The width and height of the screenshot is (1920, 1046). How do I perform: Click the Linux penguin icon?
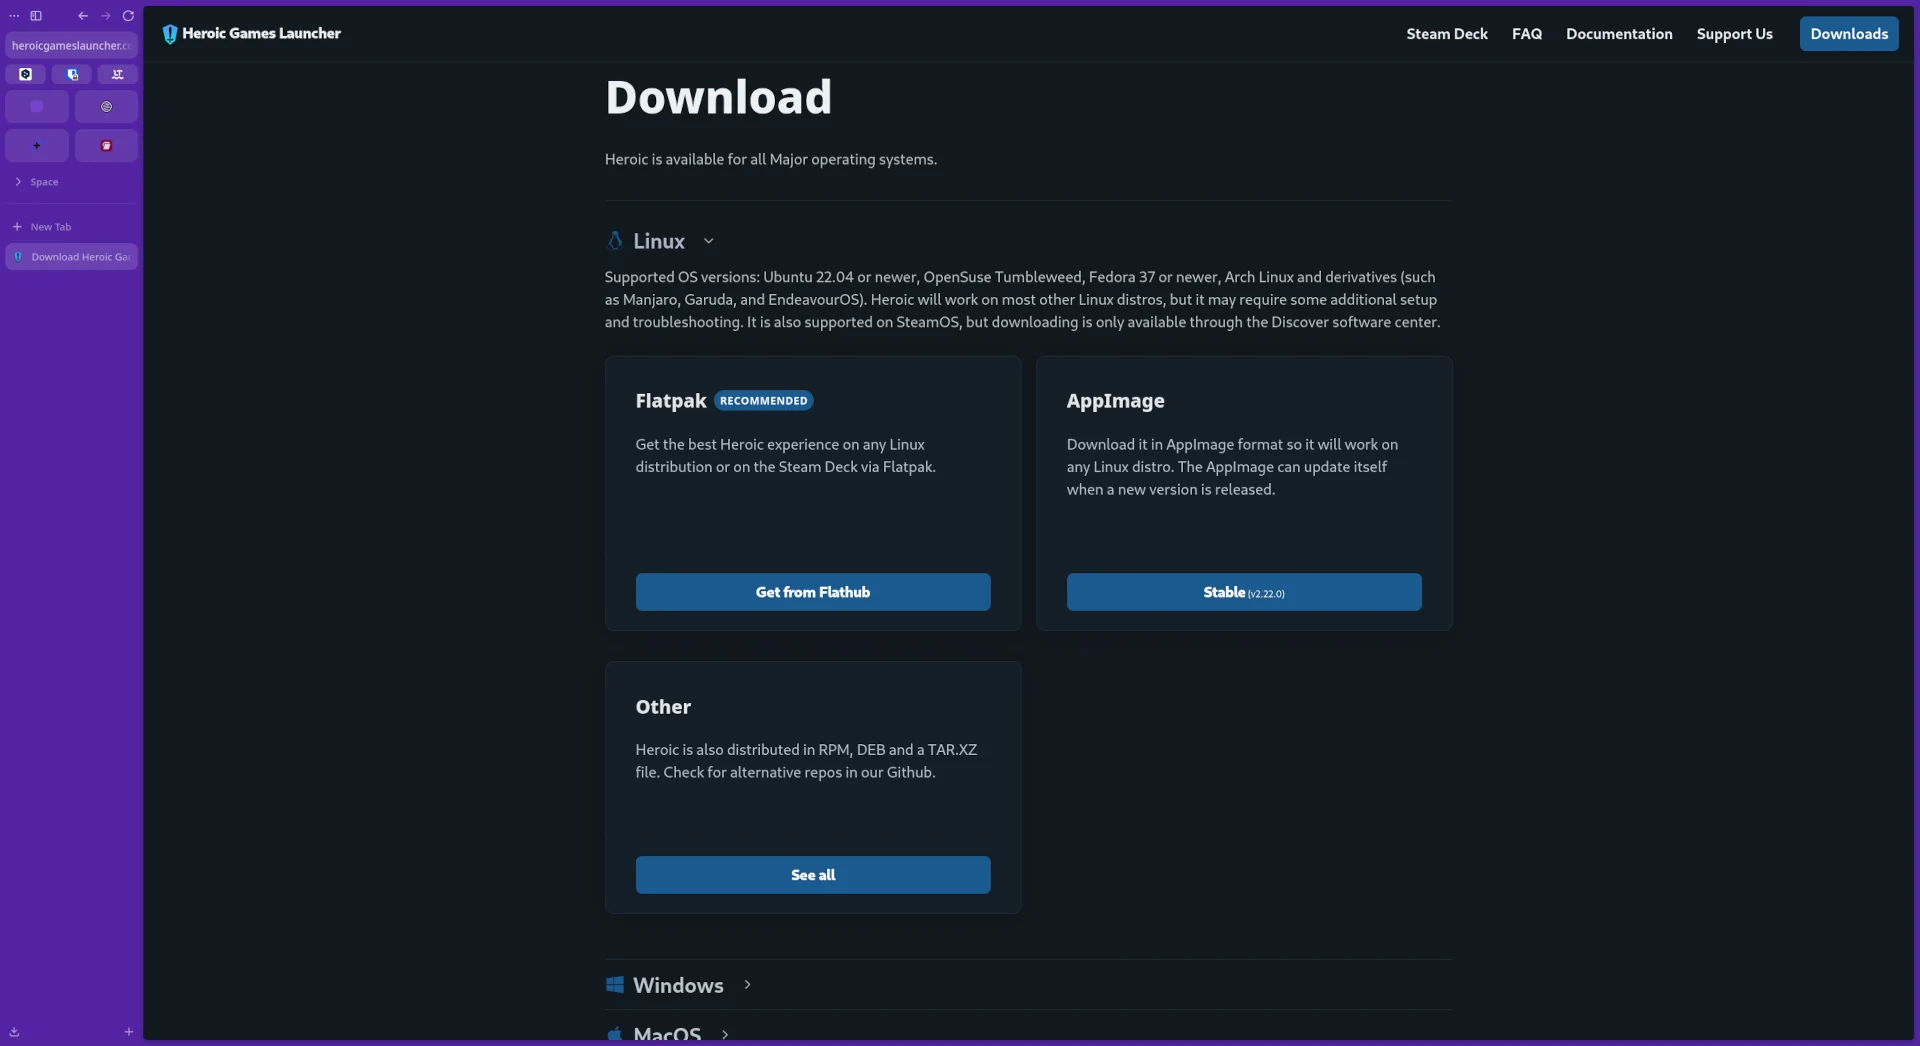pyautogui.click(x=615, y=241)
